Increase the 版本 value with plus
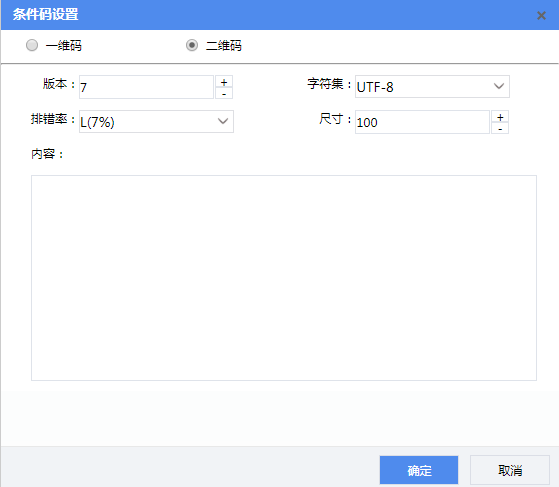Viewport: 559px width, 487px height. (x=224, y=82)
